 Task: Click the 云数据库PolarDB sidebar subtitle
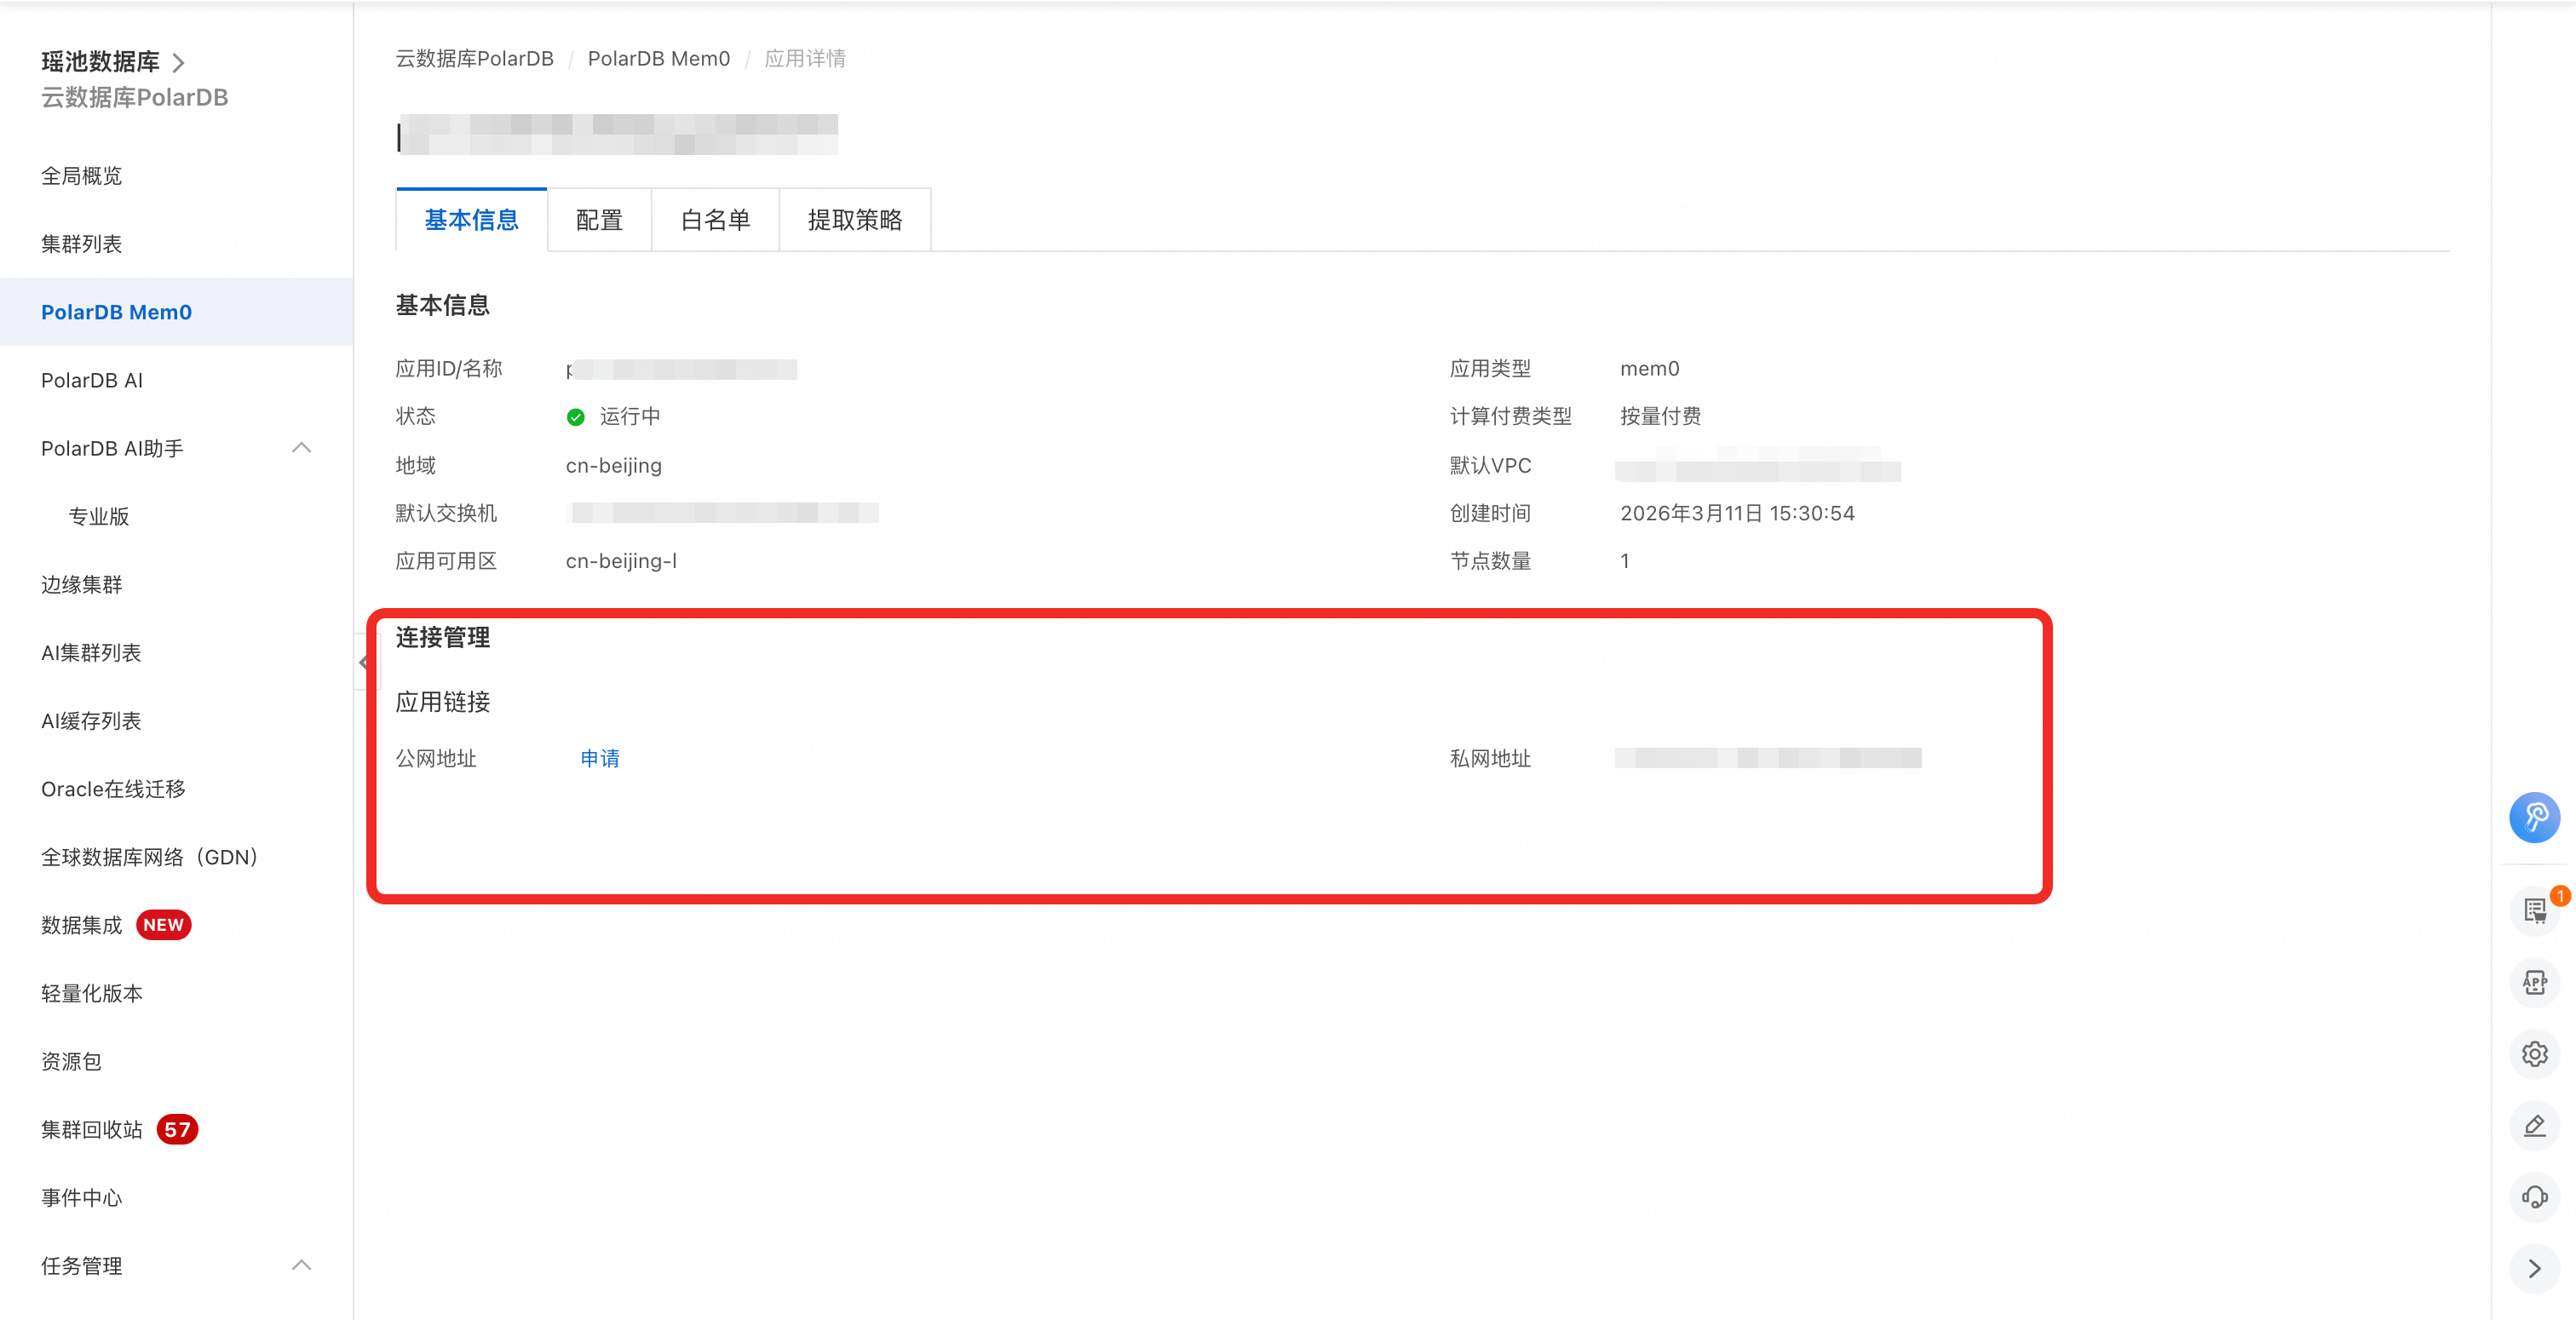coord(135,97)
